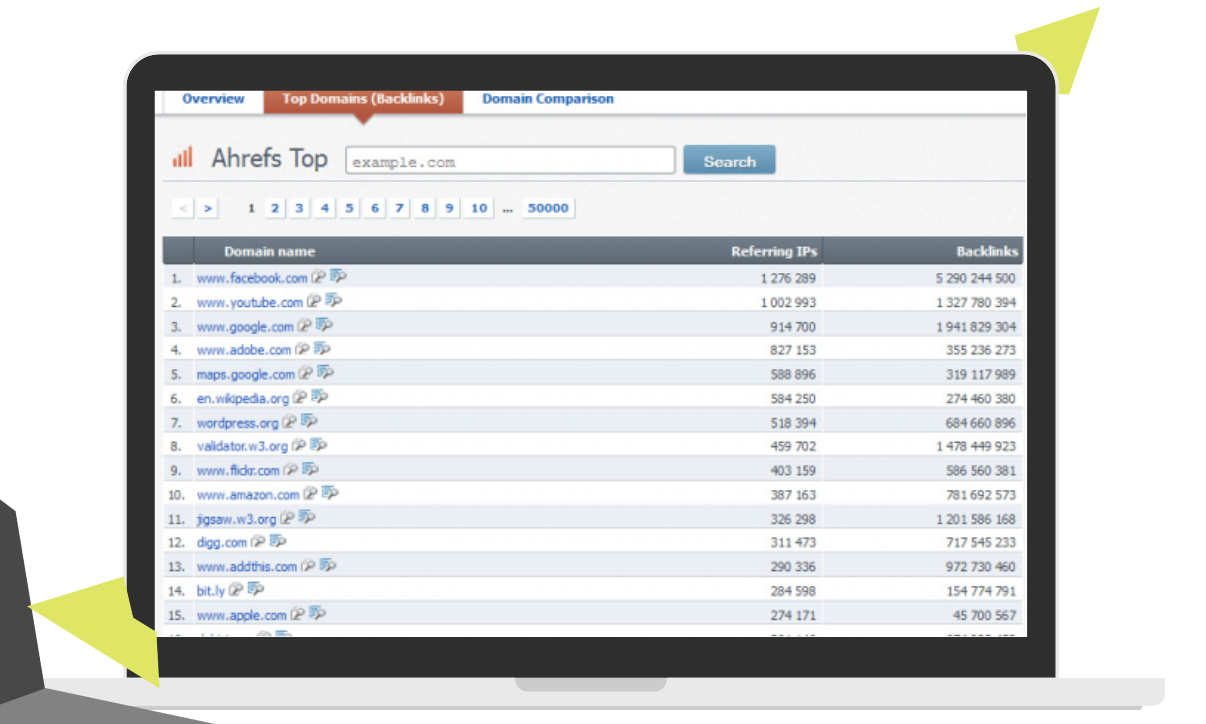The image size is (1206, 724).
Task: Open the www.apple.com domain link
Action: click(x=242, y=615)
